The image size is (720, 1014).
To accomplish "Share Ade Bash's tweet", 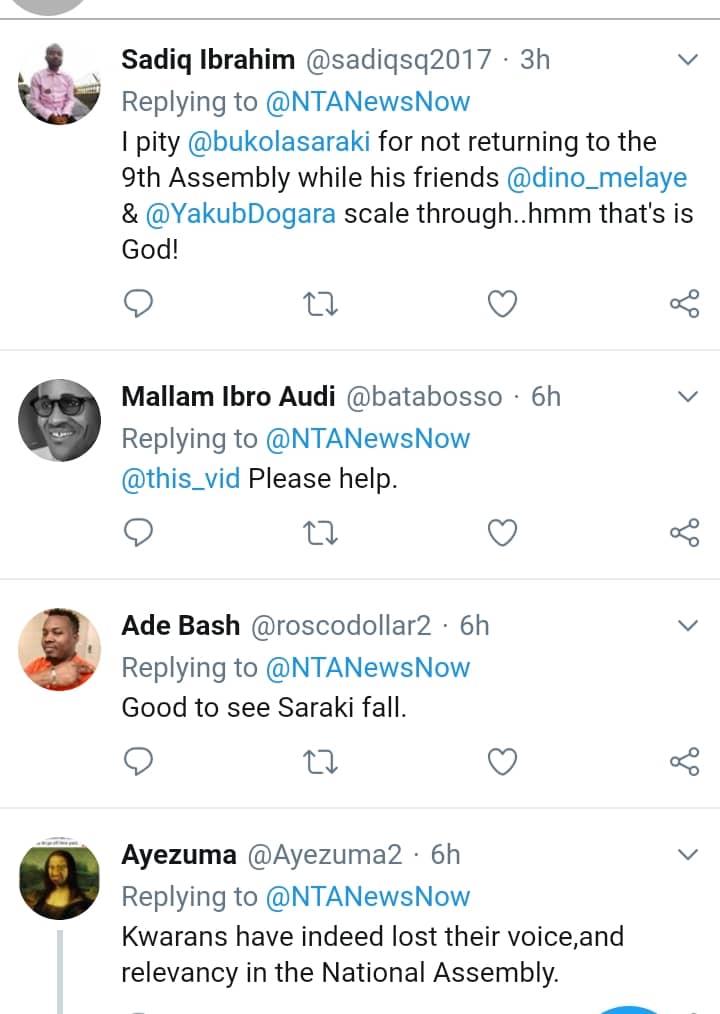I will 684,762.
